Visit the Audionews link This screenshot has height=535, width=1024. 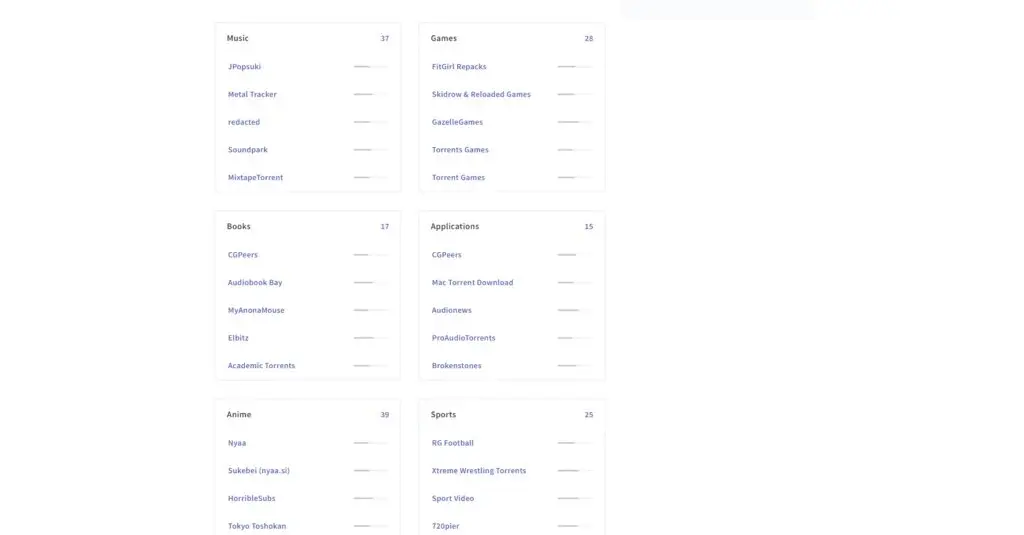[451, 310]
